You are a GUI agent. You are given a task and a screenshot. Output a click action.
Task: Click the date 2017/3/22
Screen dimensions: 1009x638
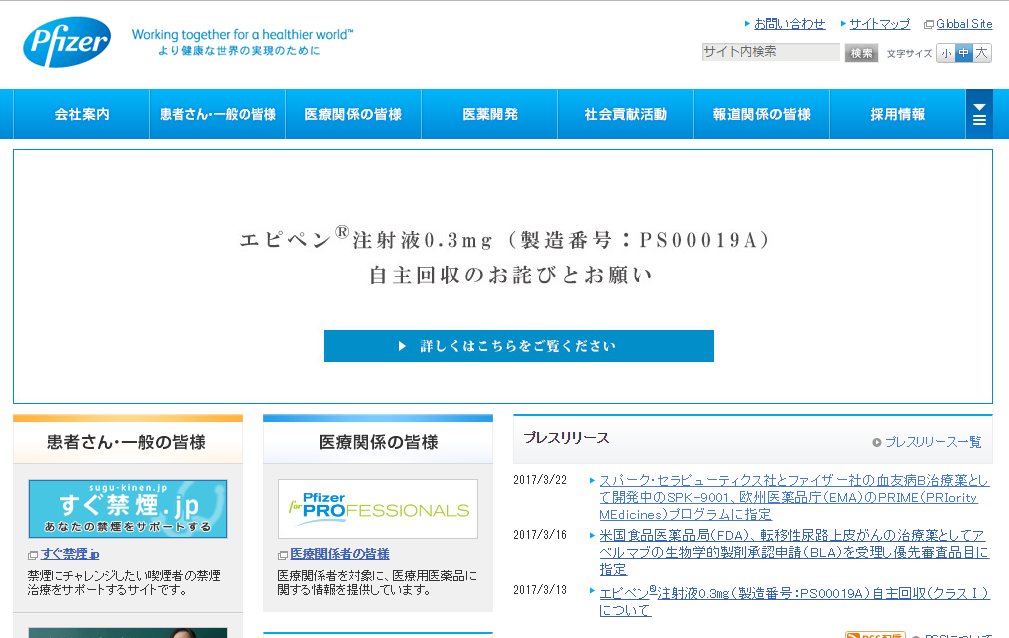point(540,480)
